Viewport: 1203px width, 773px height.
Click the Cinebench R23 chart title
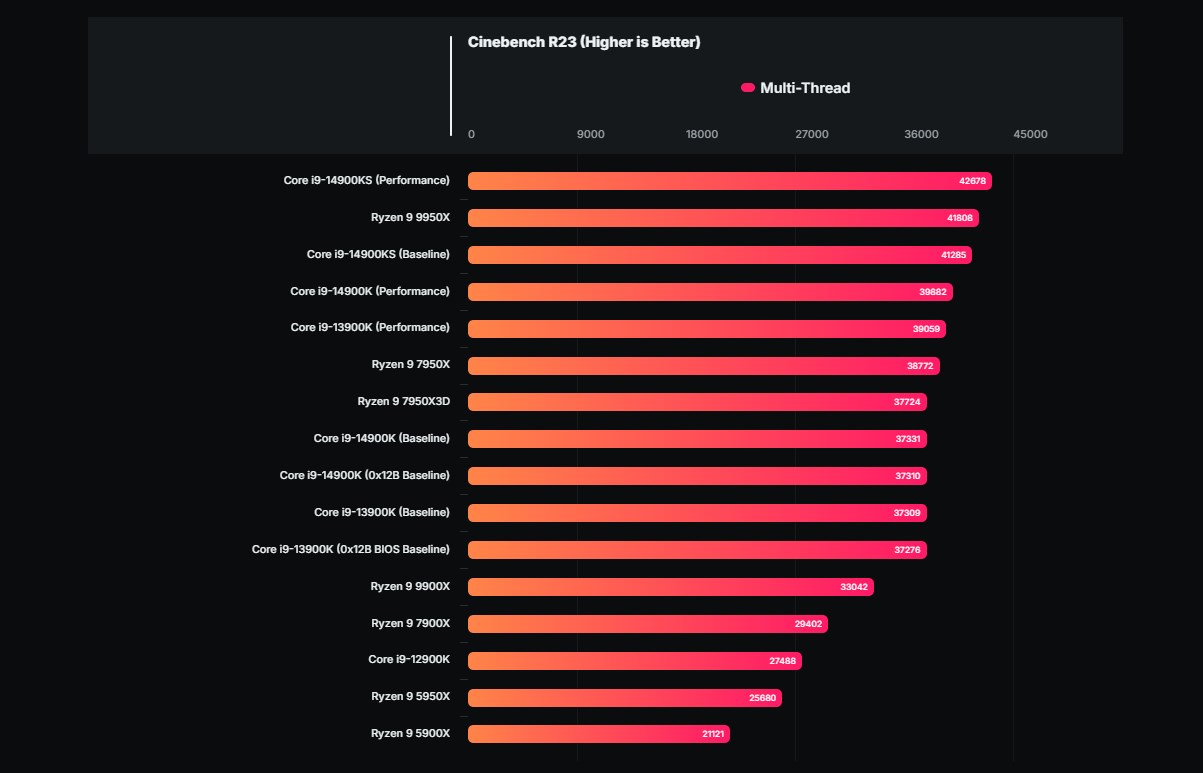[x=584, y=42]
